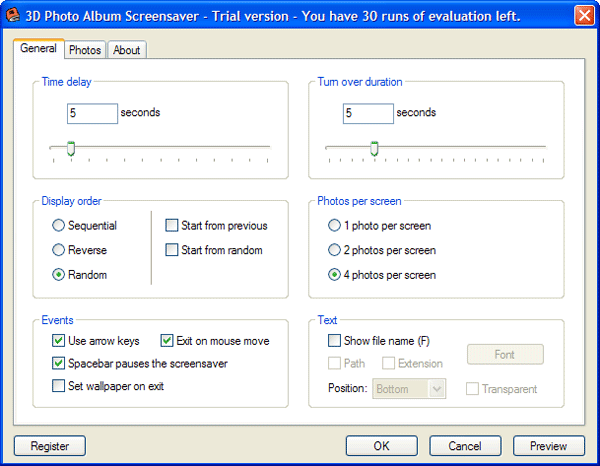Click the app icon in title bar

pos(14,14)
